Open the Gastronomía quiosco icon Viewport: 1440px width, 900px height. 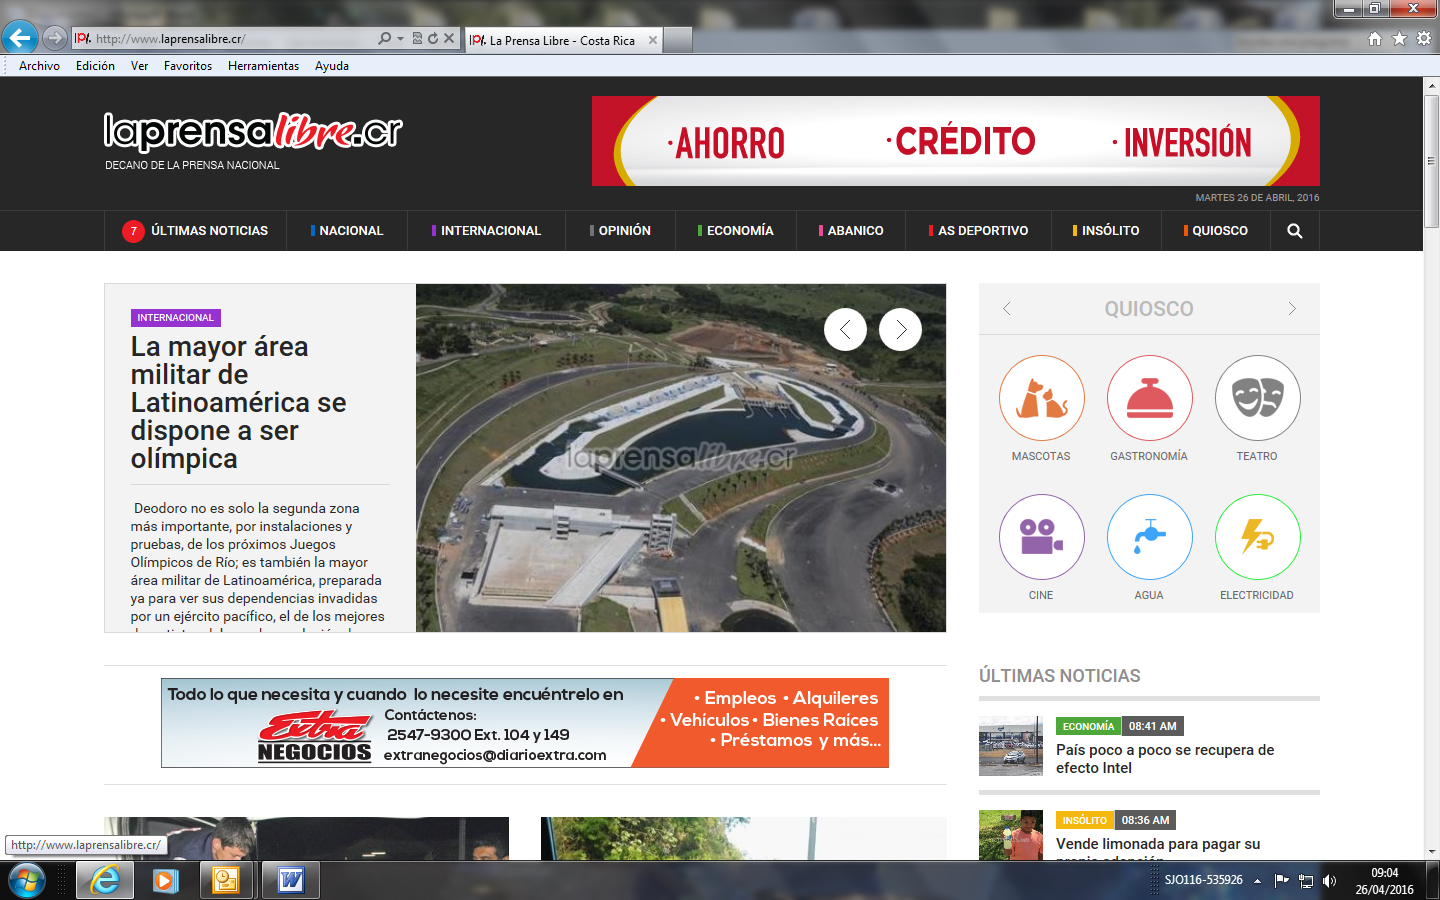pos(1149,398)
